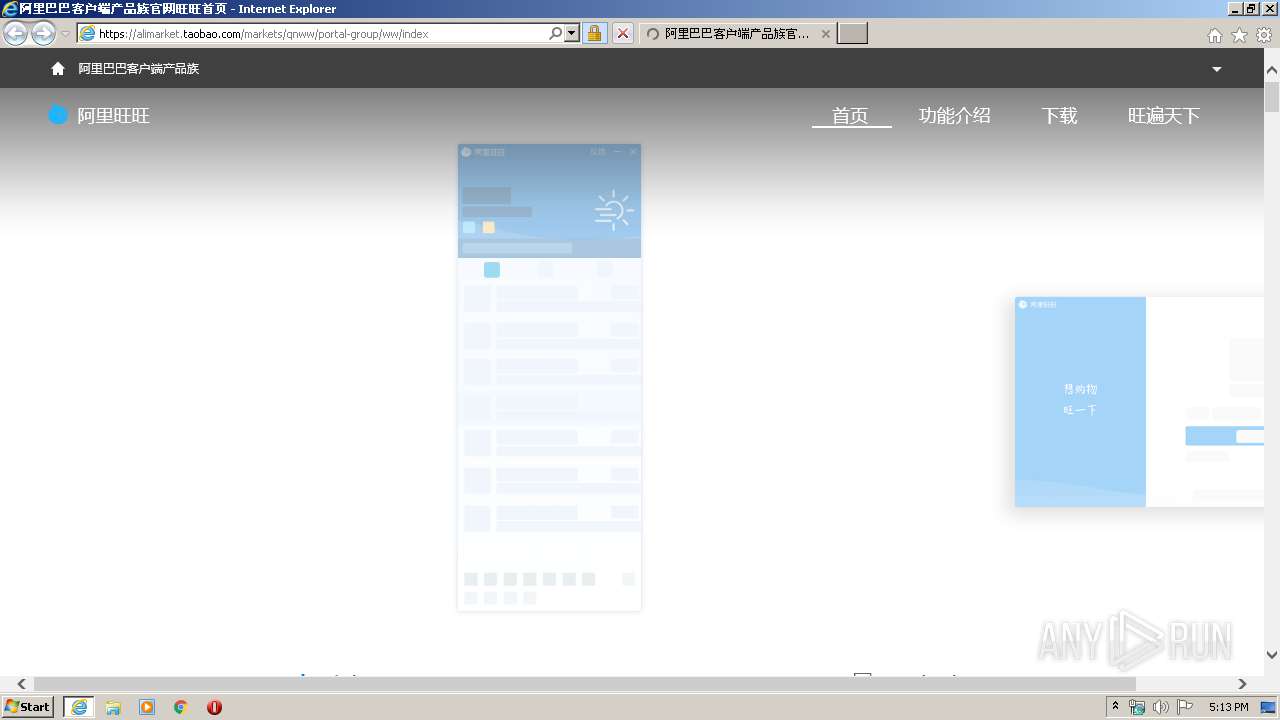Click the login window preview image
The height and width of the screenshot is (720, 1280).
pos(1139,401)
